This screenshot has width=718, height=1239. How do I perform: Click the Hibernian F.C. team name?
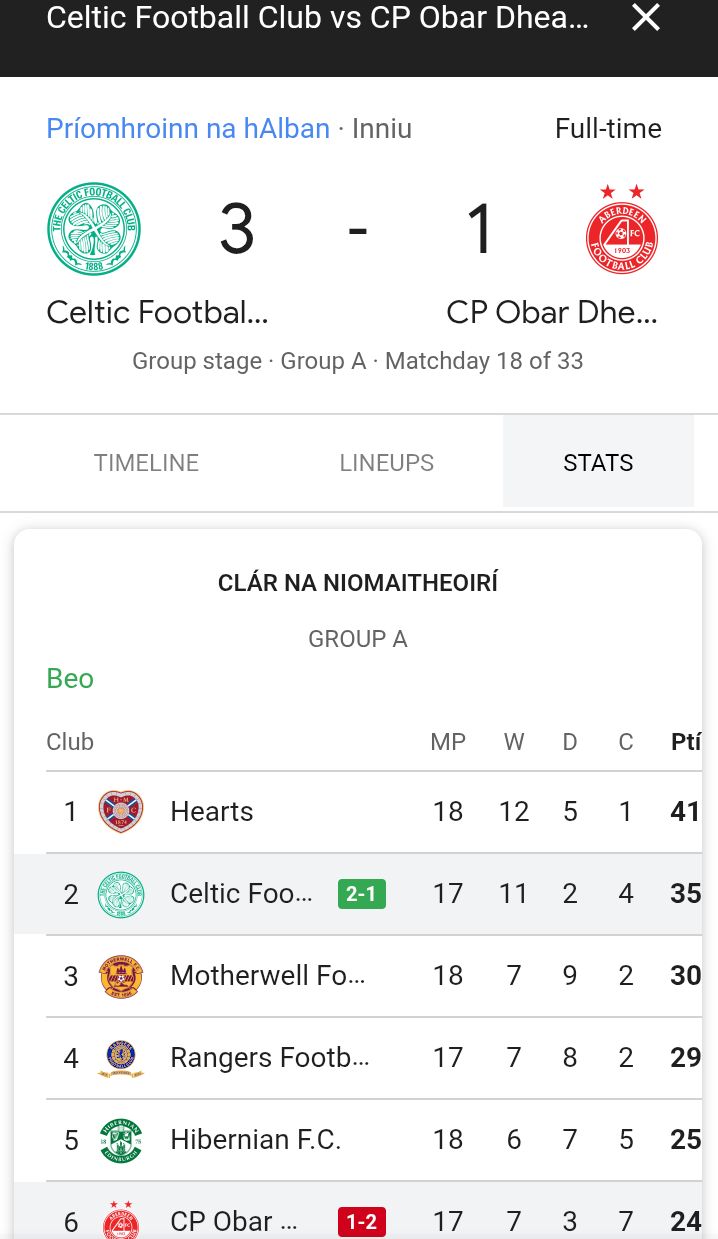click(256, 1139)
